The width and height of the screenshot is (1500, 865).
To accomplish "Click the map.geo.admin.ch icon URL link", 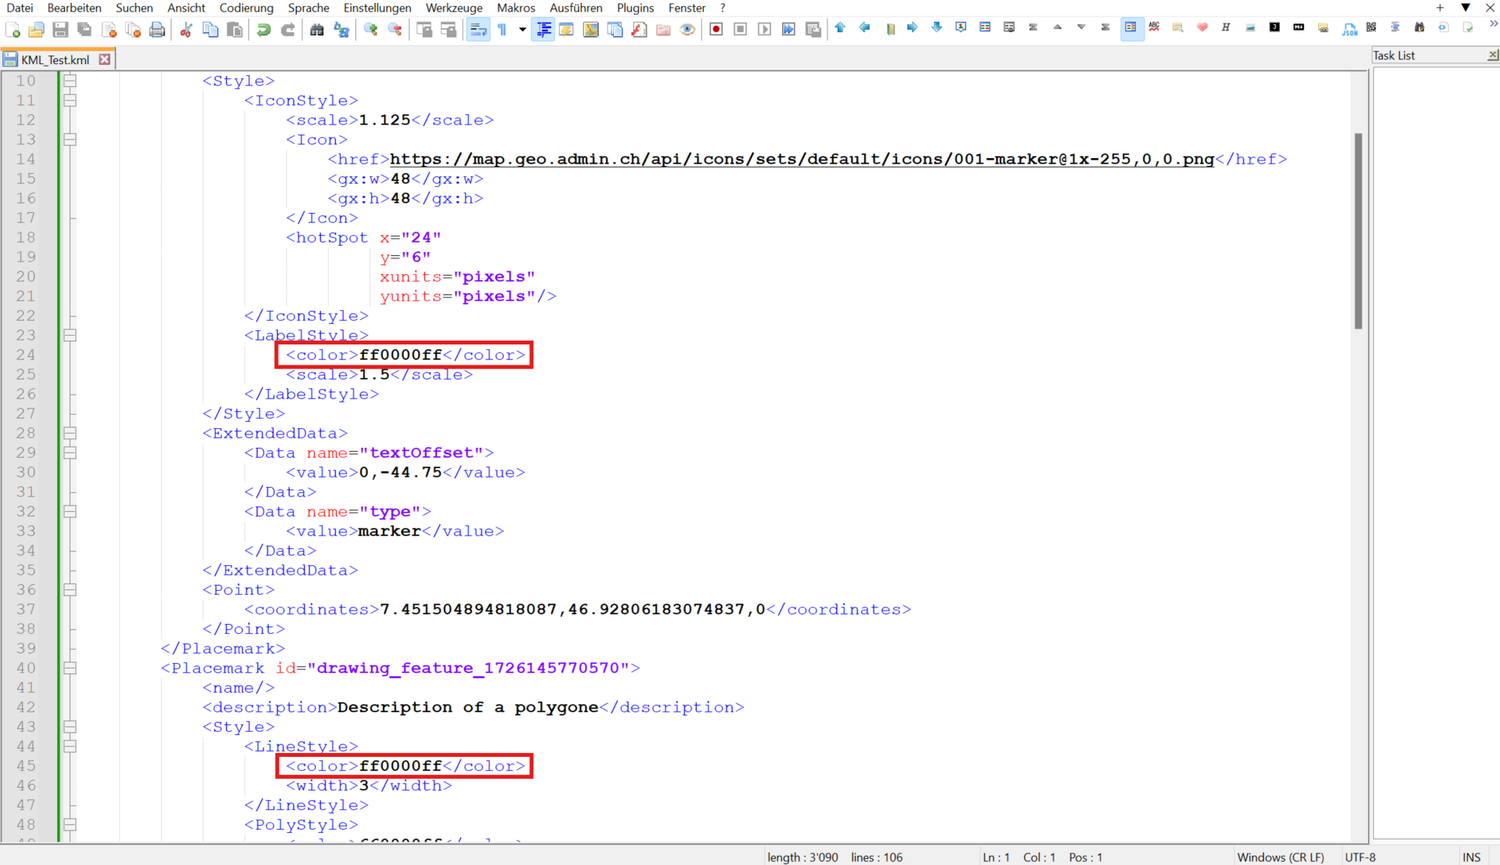I will pyautogui.click(x=801, y=159).
